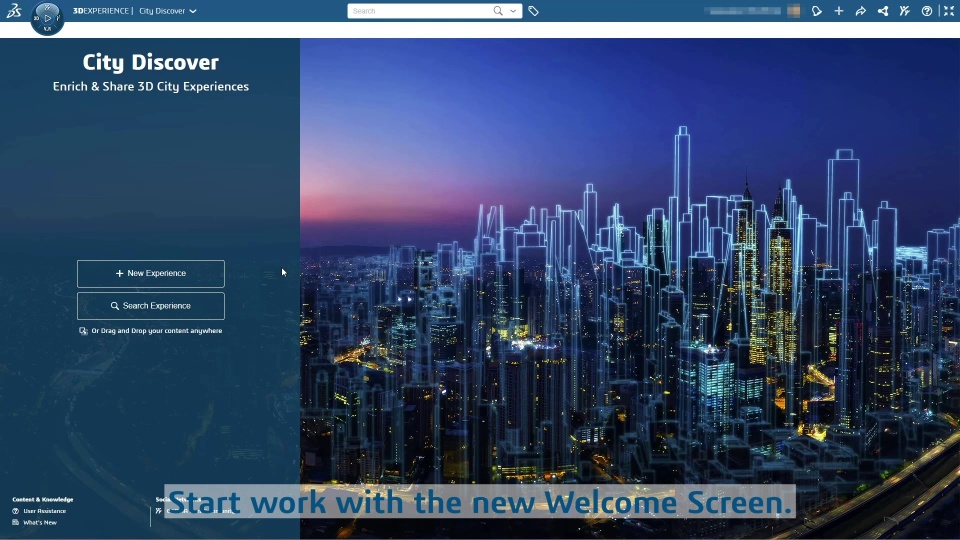
Task: Open the What's New link
Action: [x=40, y=522]
